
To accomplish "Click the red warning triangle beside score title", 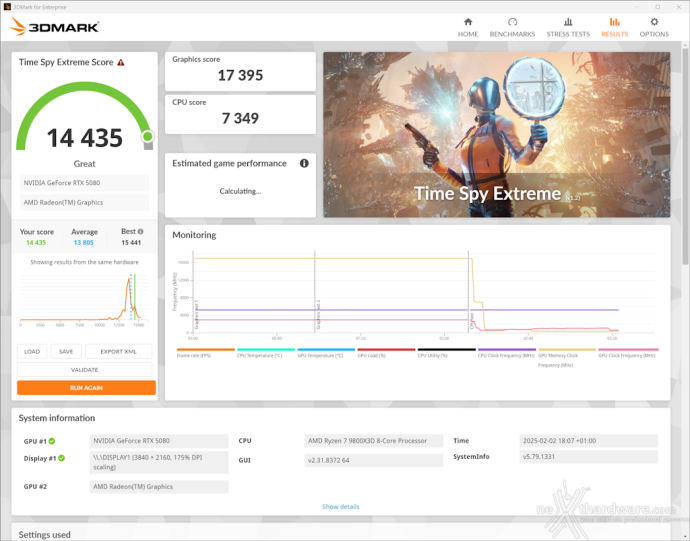I will pos(121,63).
